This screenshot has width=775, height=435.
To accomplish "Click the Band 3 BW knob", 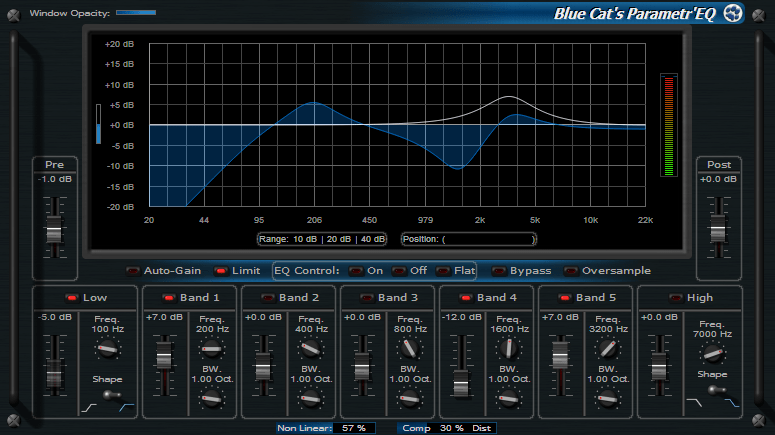I will coord(409,398).
